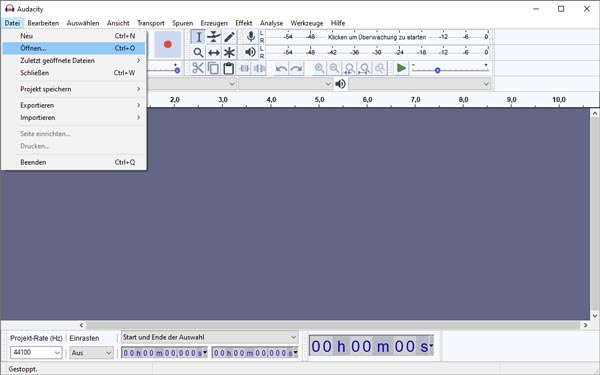600x375 pixels.
Task: Open the Einrasten dropdown set to Aus
Action: tap(91, 352)
